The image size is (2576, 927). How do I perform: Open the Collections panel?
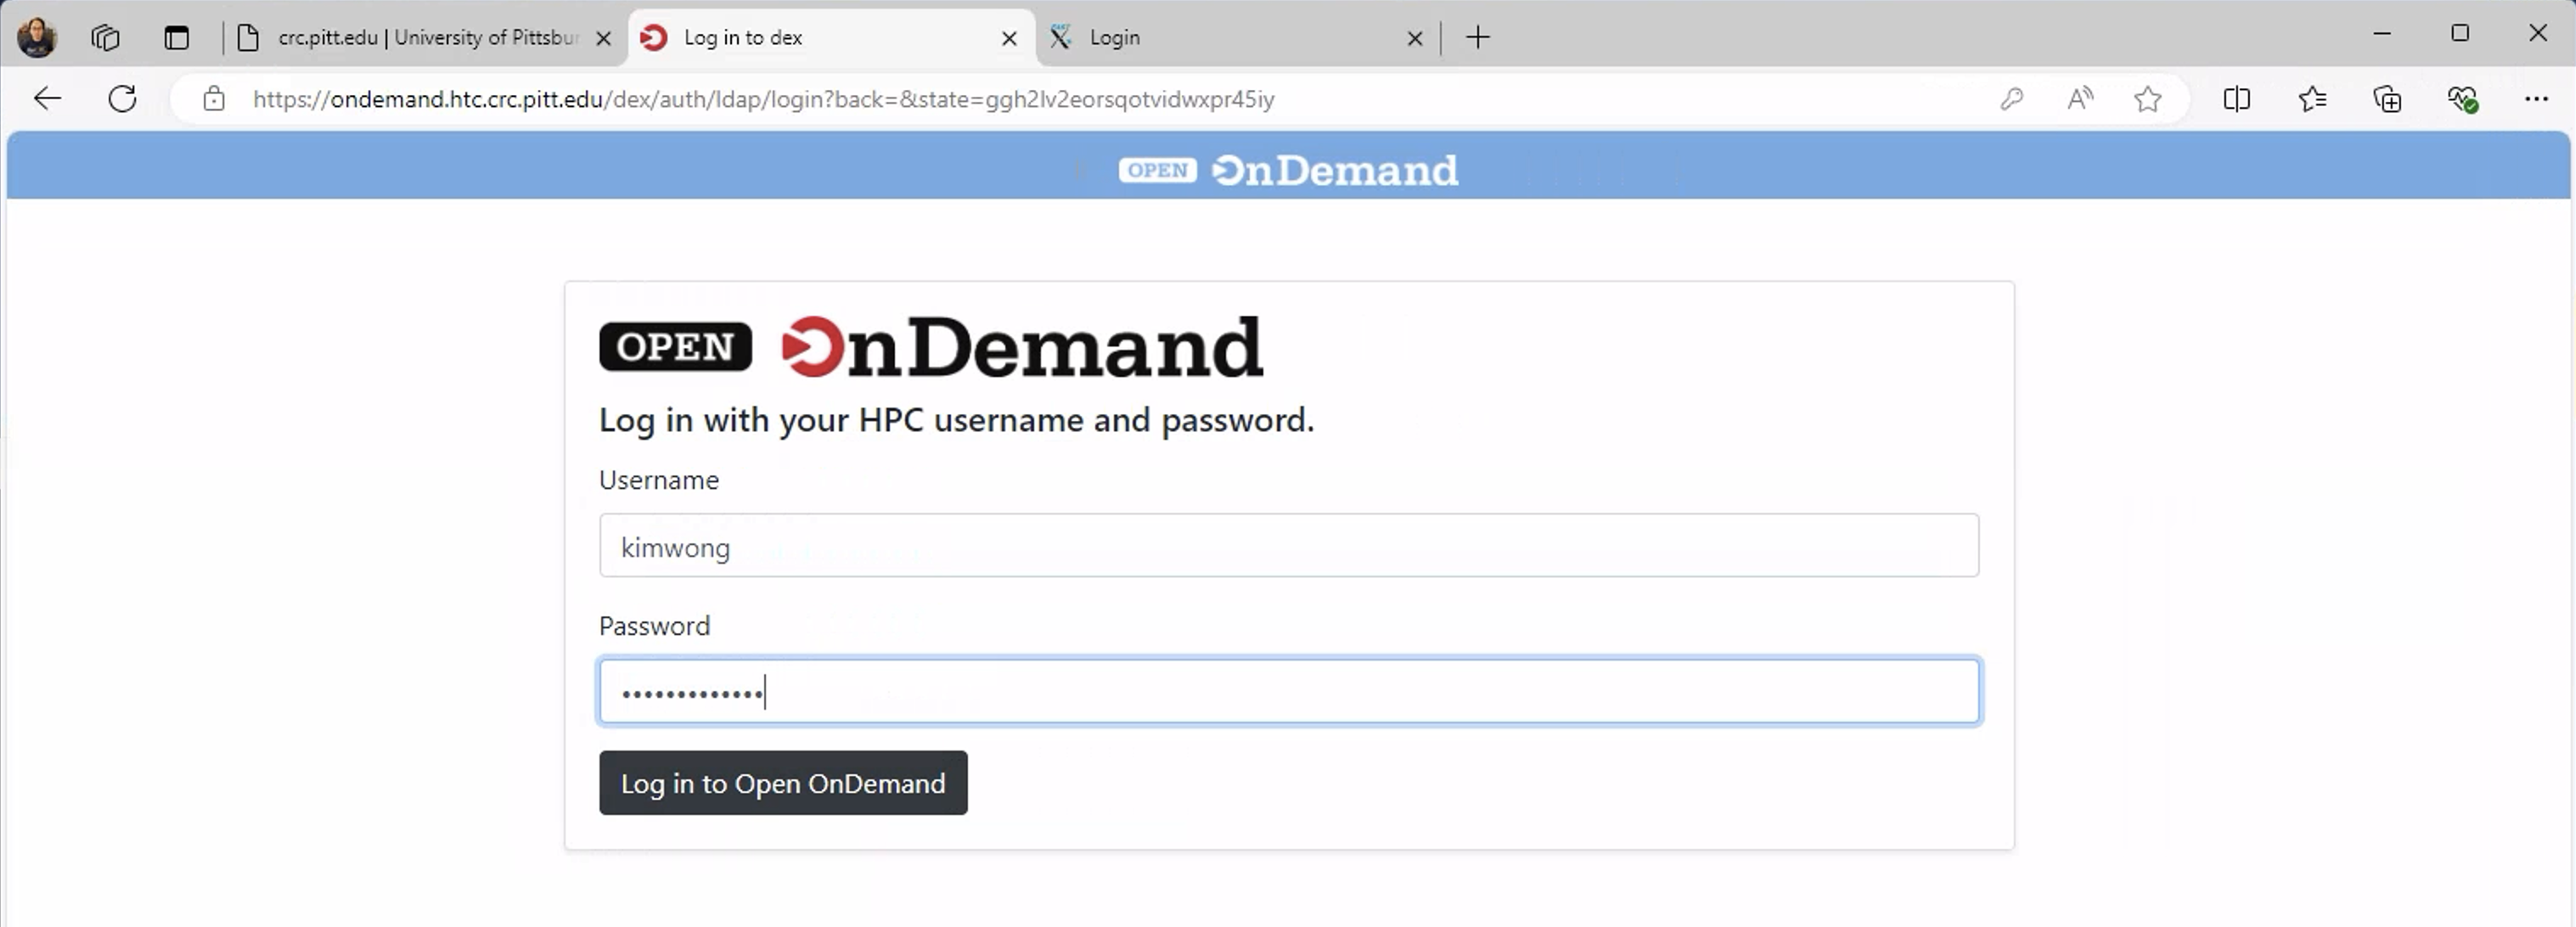pyautogui.click(x=2387, y=98)
